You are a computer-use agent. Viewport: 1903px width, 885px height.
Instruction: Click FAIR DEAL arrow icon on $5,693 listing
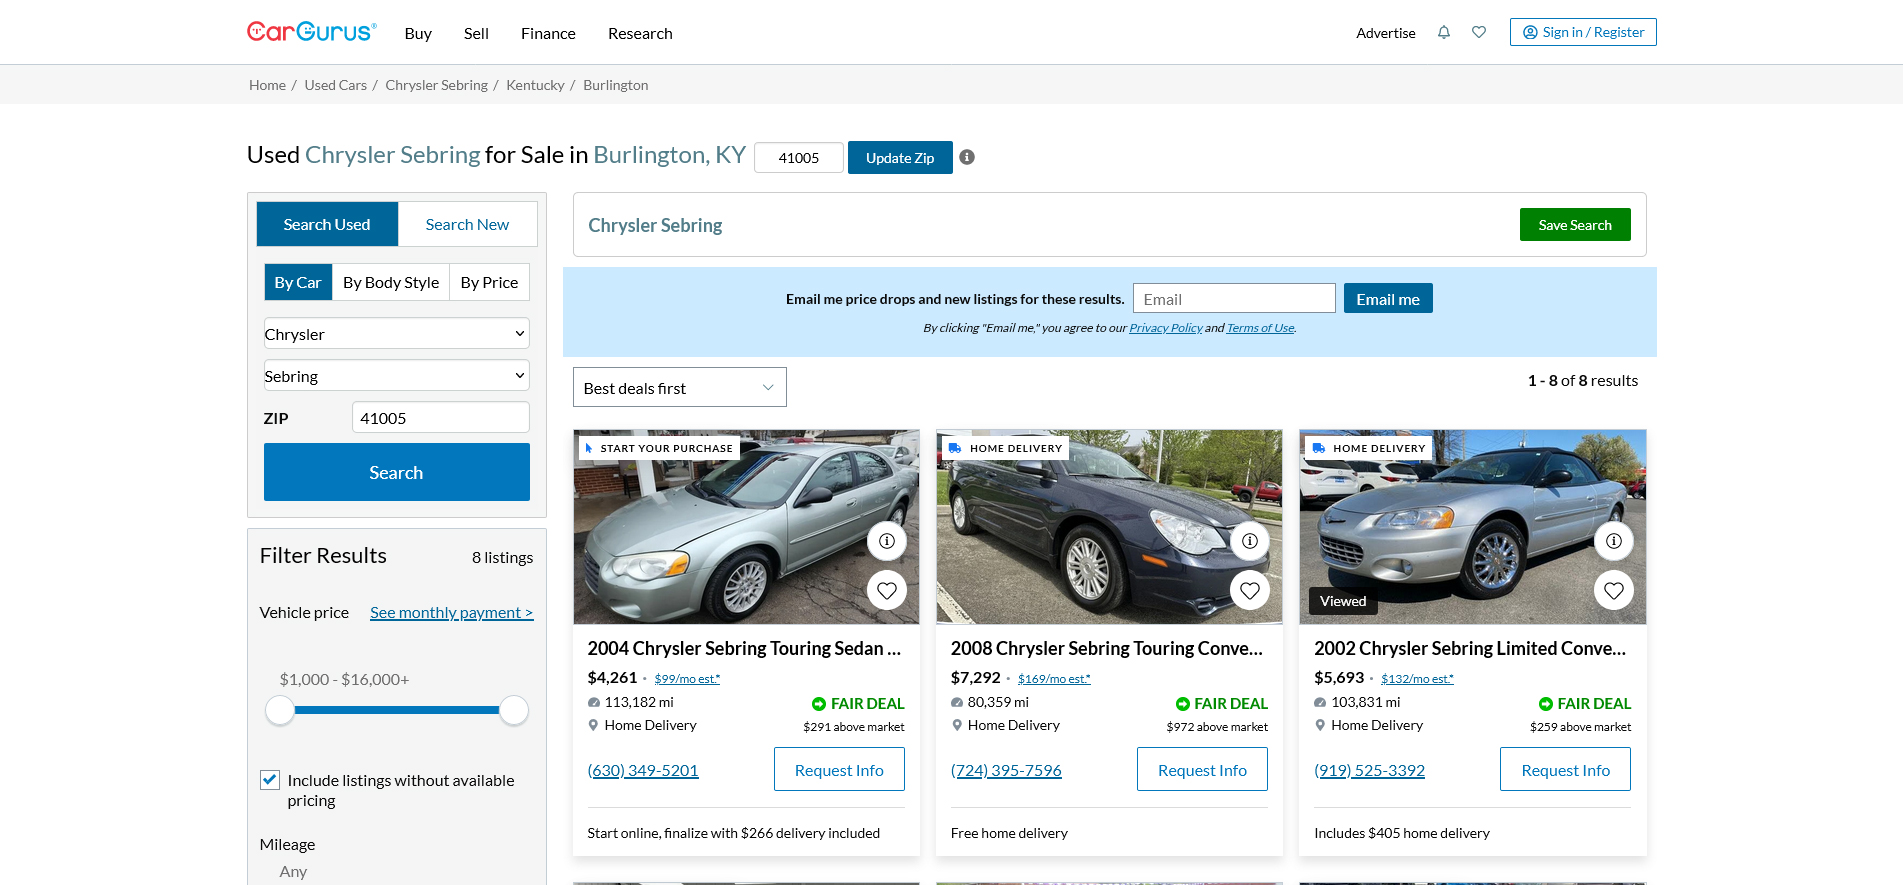(x=1546, y=704)
